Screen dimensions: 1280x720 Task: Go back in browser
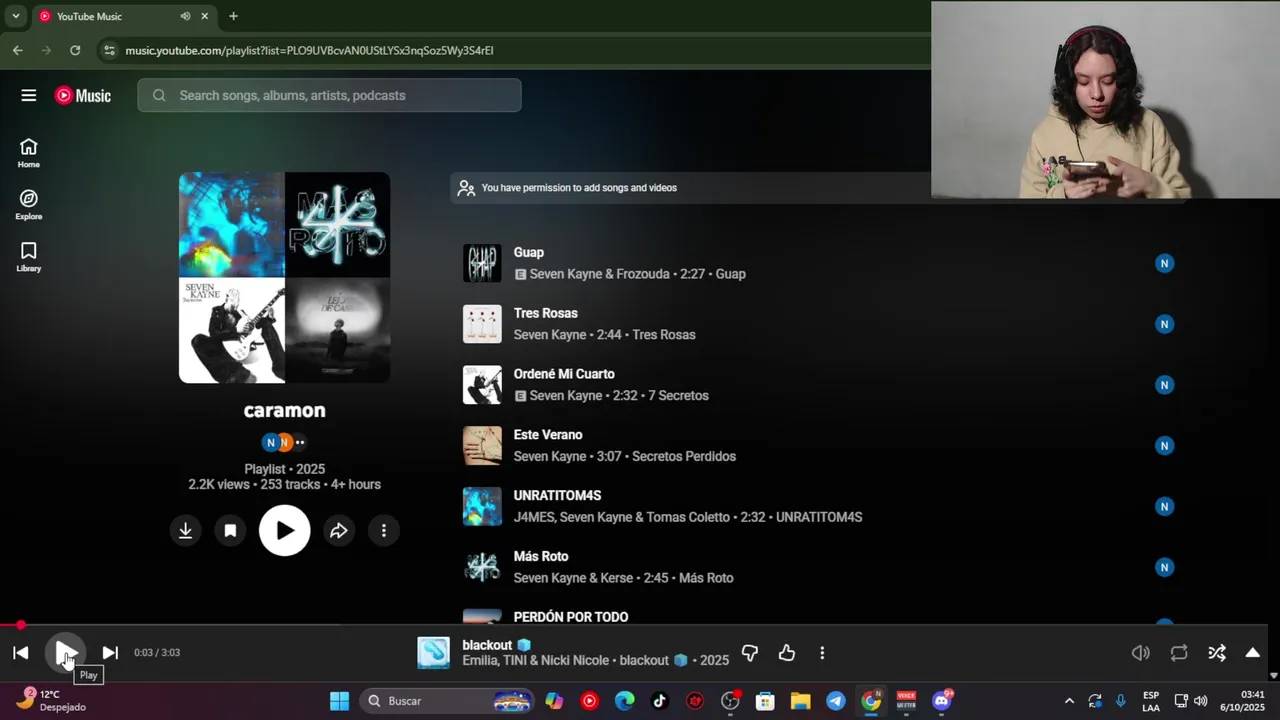point(17,50)
